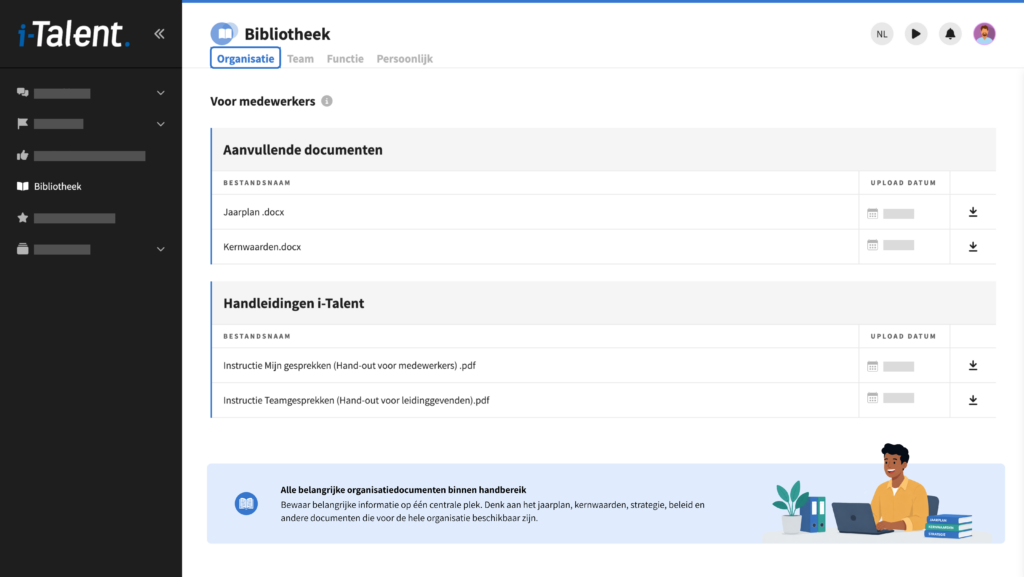Select Instructie Mijn gesprekken file name
Image resolution: width=1024 pixels, height=577 pixels.
point(349,366)
